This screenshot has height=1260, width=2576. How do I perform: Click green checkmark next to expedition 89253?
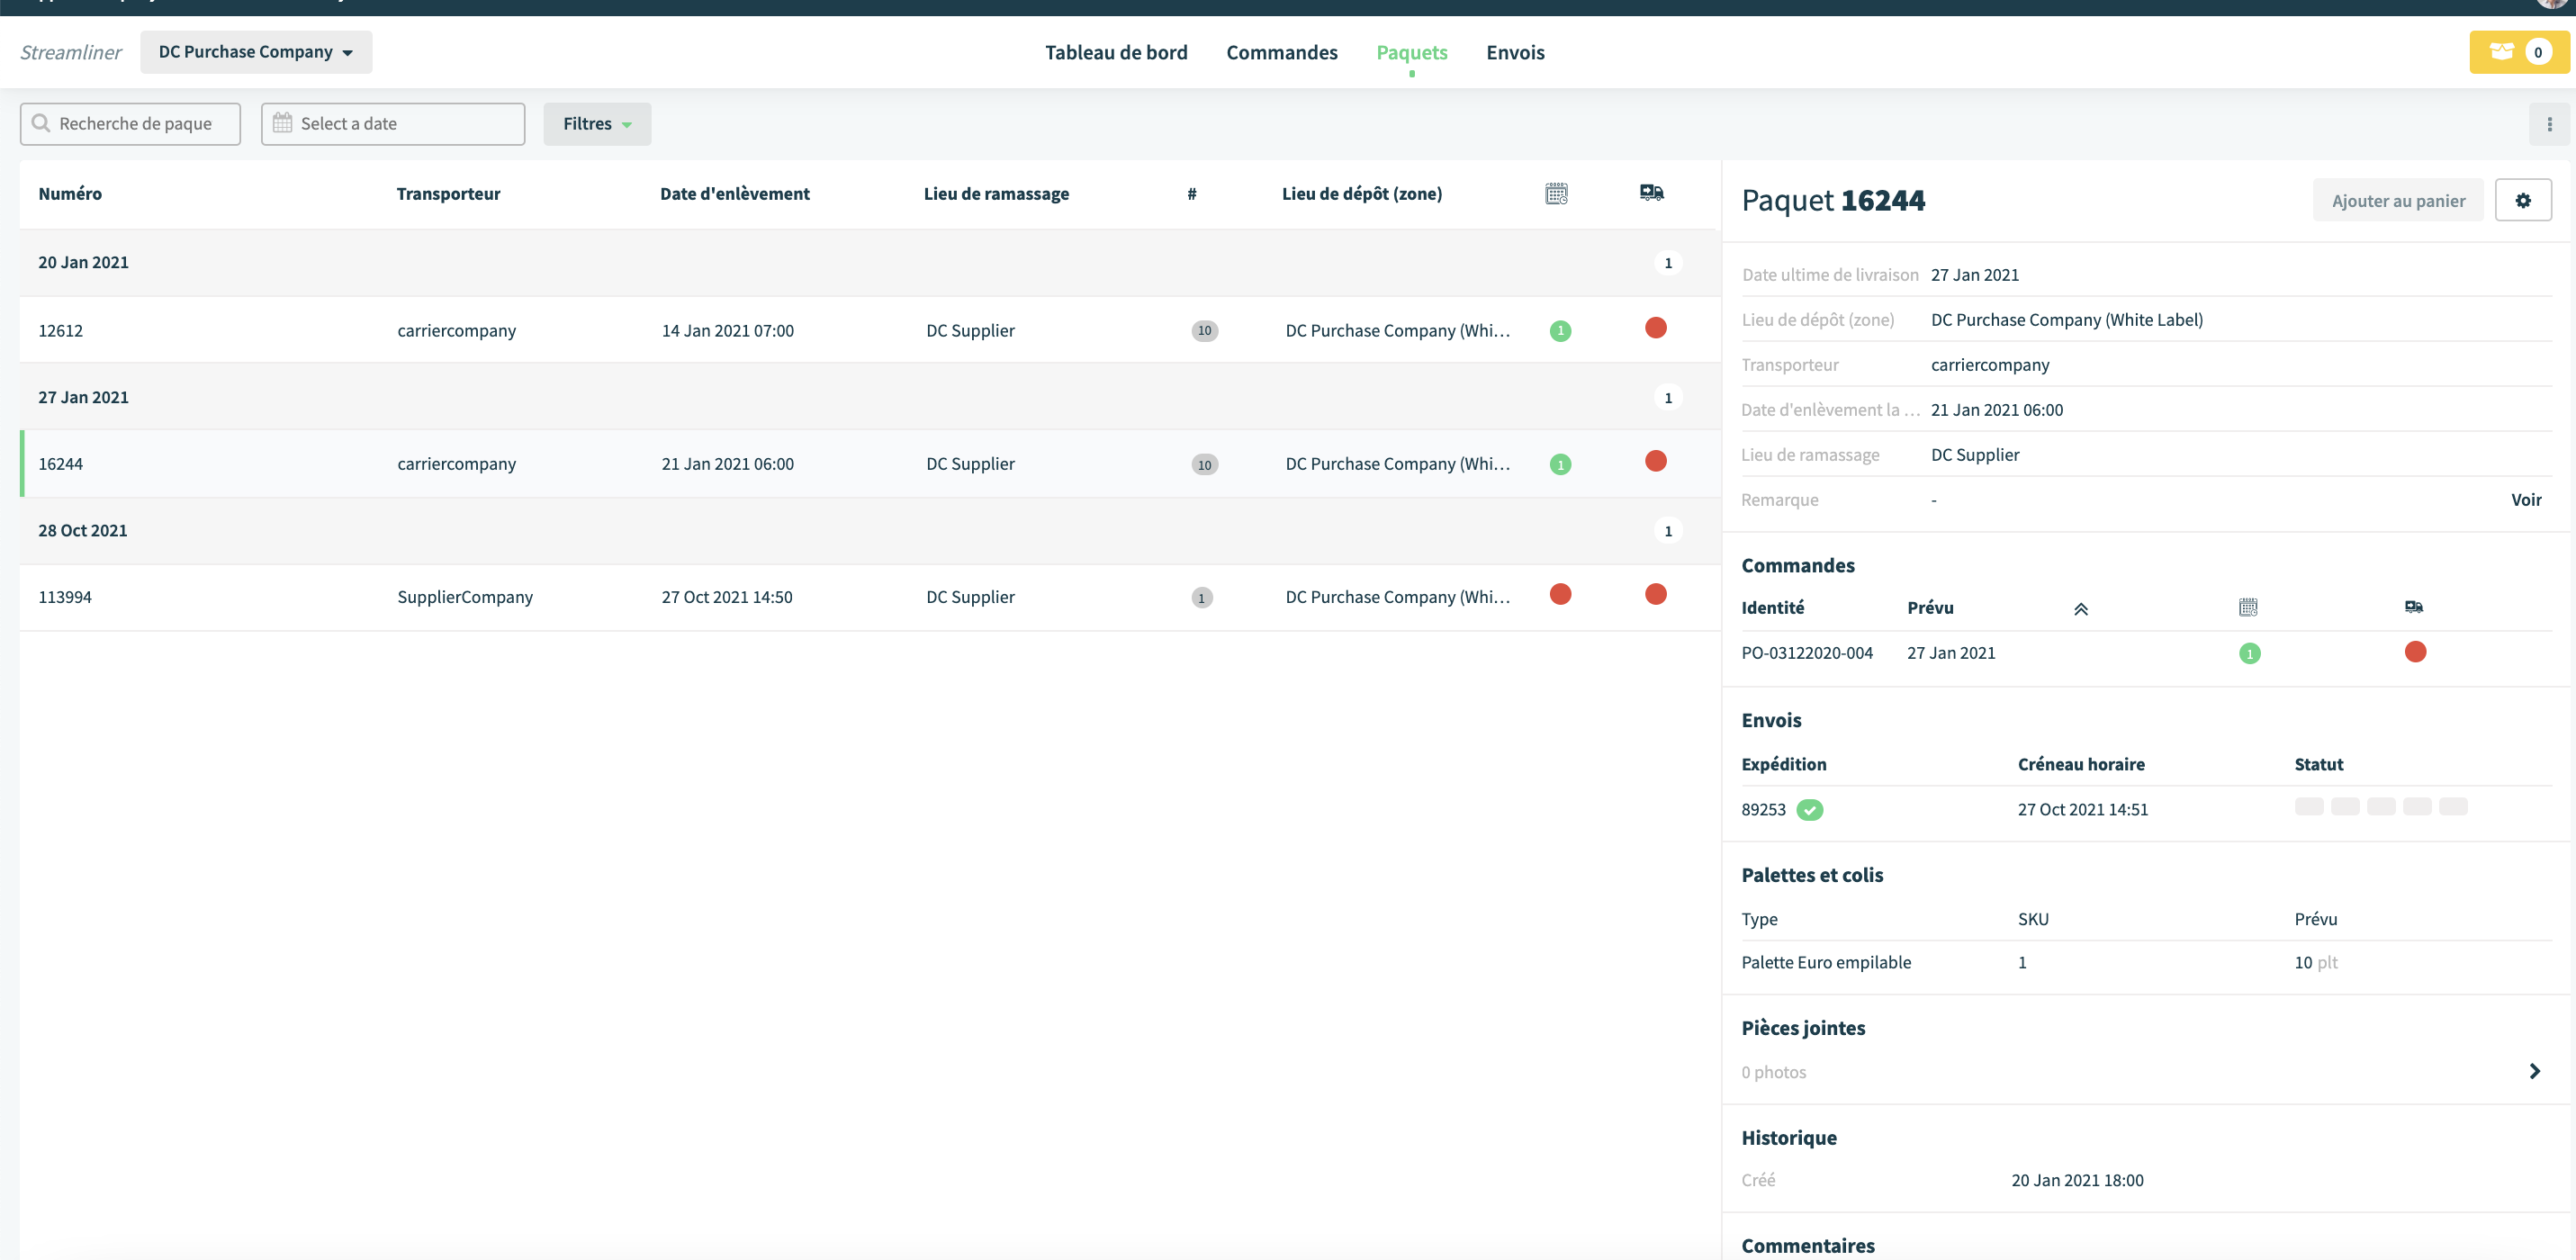pyautogui.click(x=1809, y=810)
